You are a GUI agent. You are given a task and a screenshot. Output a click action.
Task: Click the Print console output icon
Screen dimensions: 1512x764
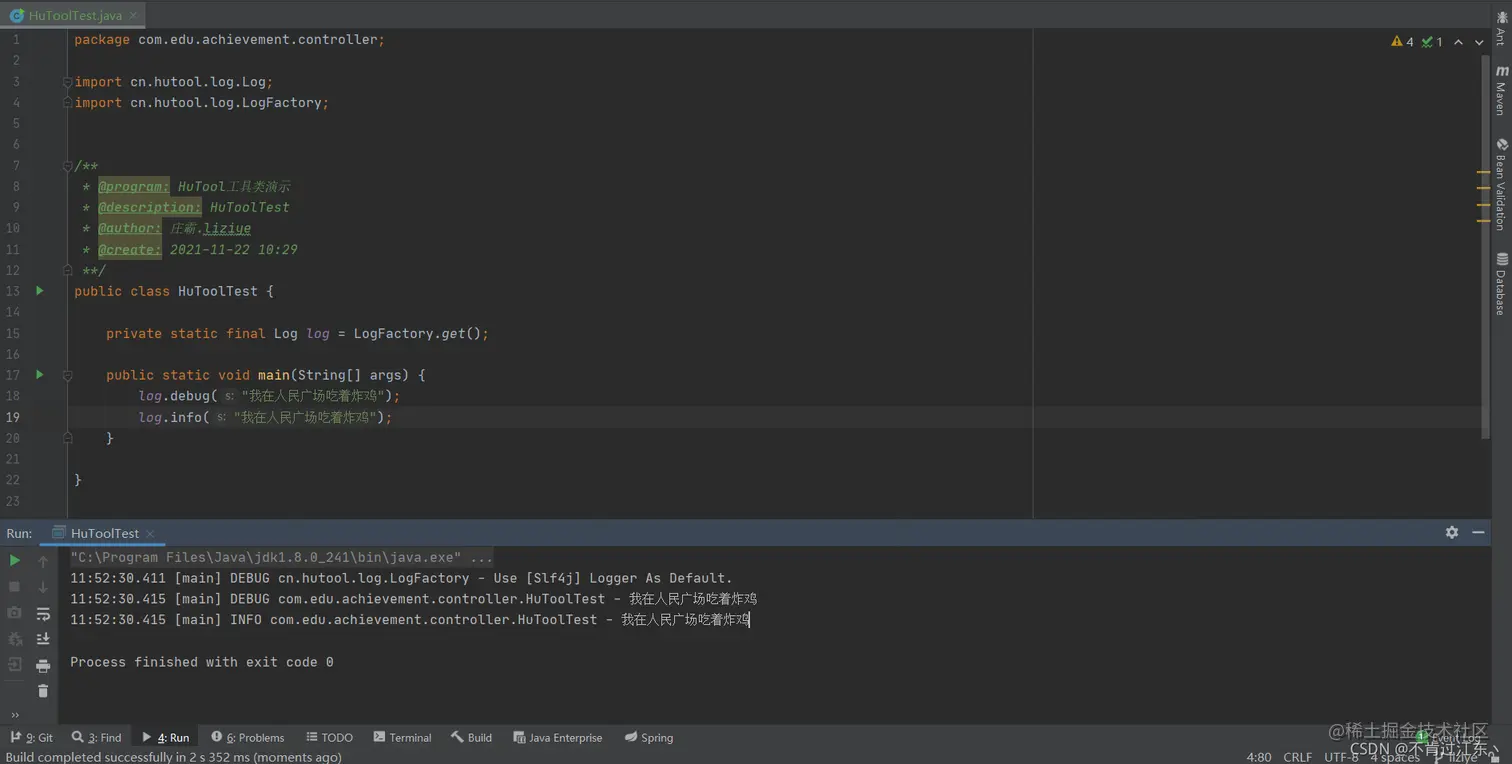pyautogui.click(x=43, y=665)
